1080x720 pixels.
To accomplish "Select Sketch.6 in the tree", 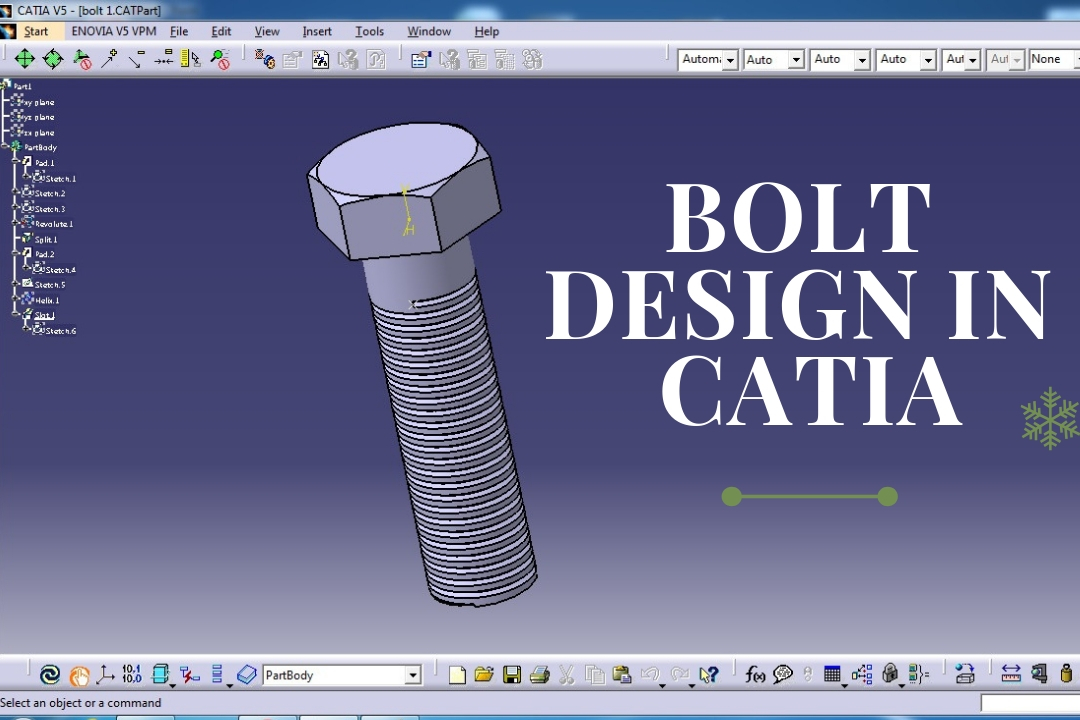I will click(x=61, y=331).
